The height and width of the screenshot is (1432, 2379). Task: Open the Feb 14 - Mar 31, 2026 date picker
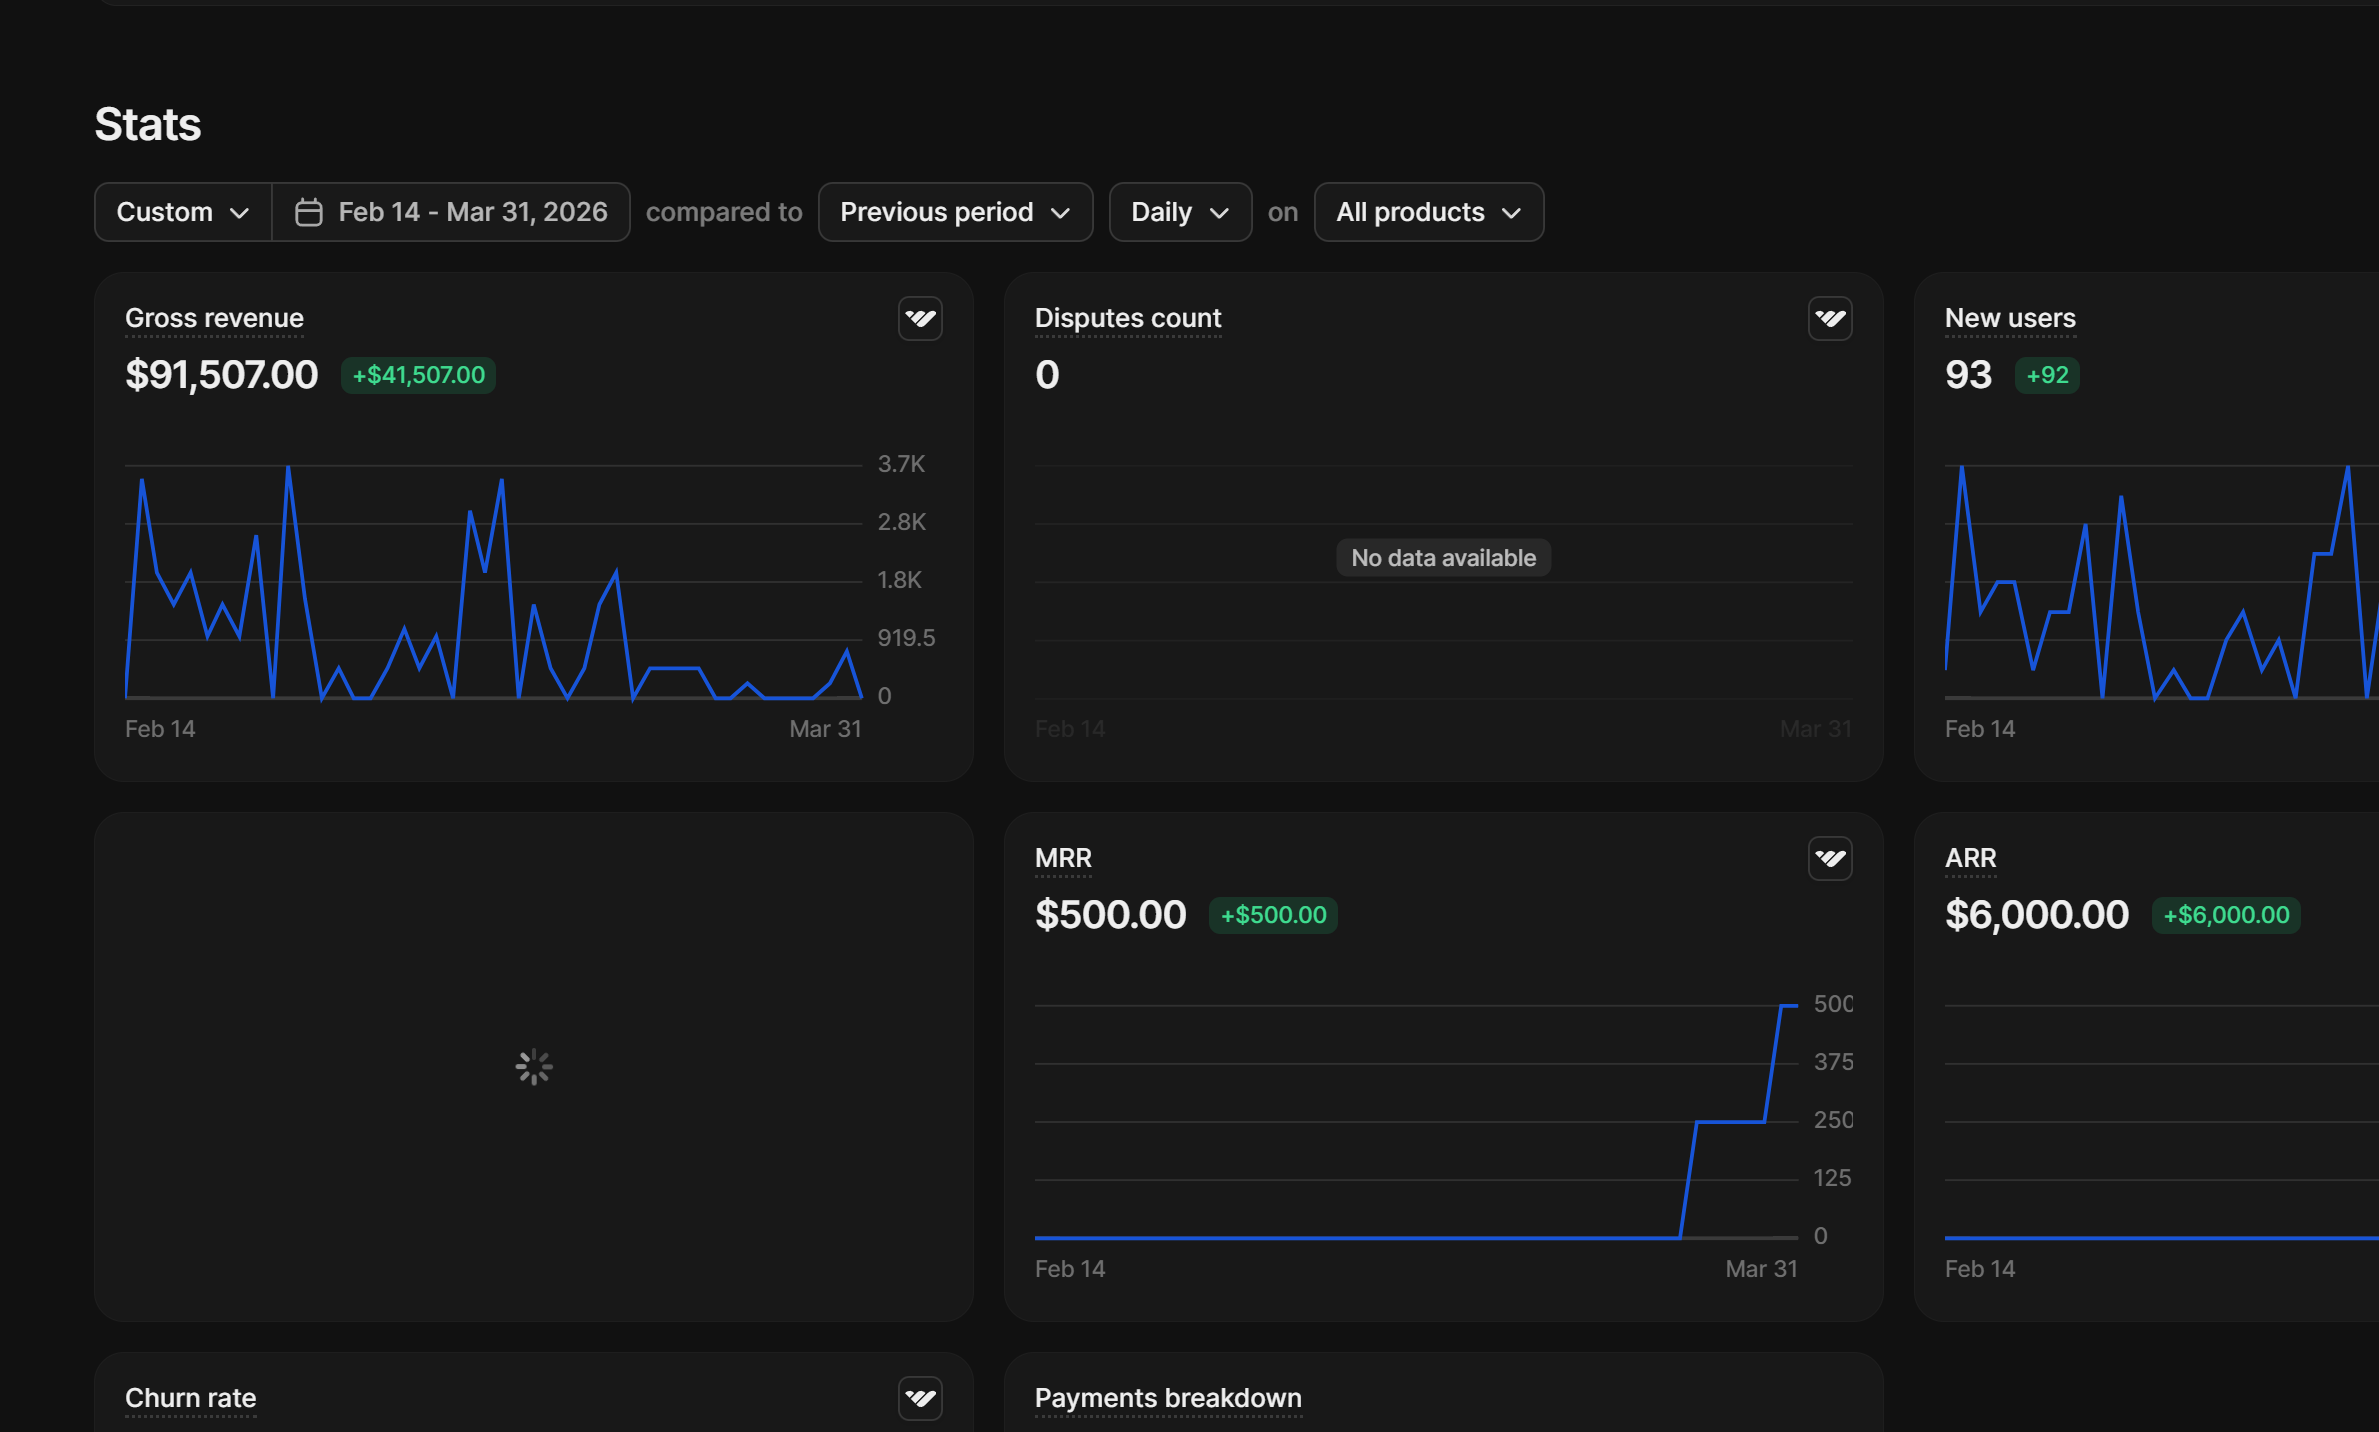point(451,212)
